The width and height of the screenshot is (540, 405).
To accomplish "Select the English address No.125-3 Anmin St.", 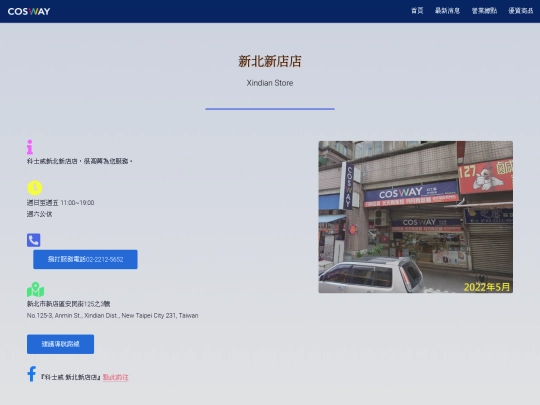I will [112, 315].
